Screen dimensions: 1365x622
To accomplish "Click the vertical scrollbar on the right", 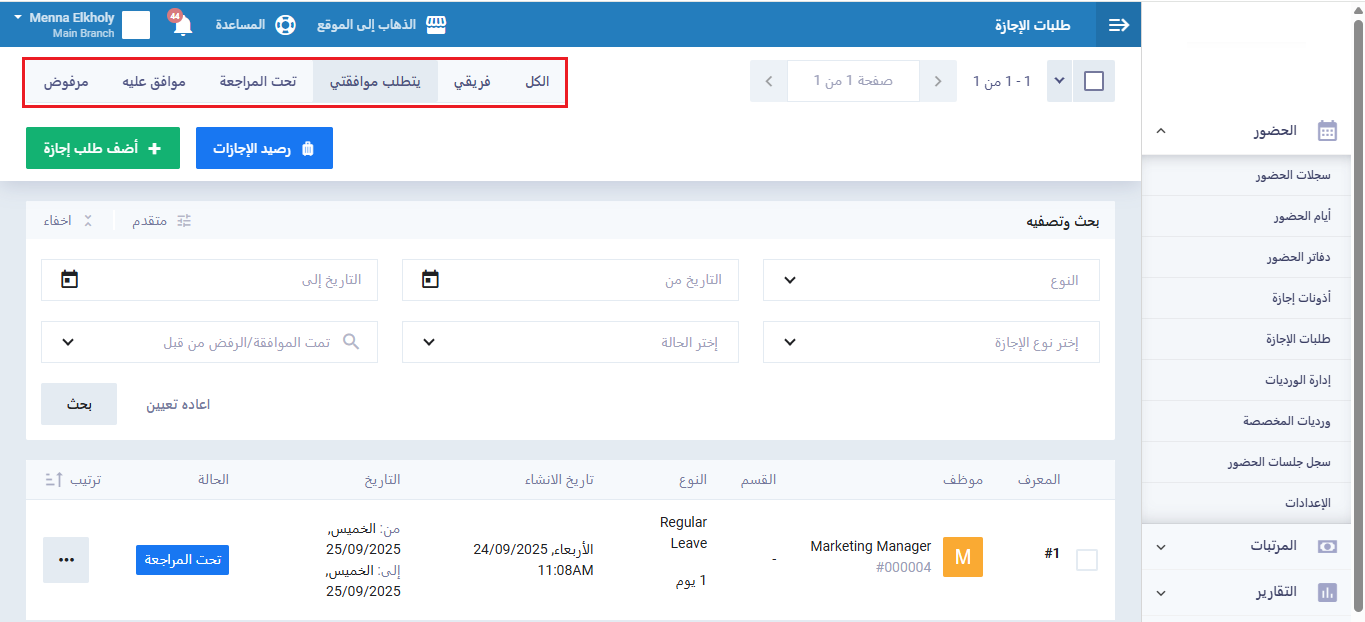I will (1357, 300).
